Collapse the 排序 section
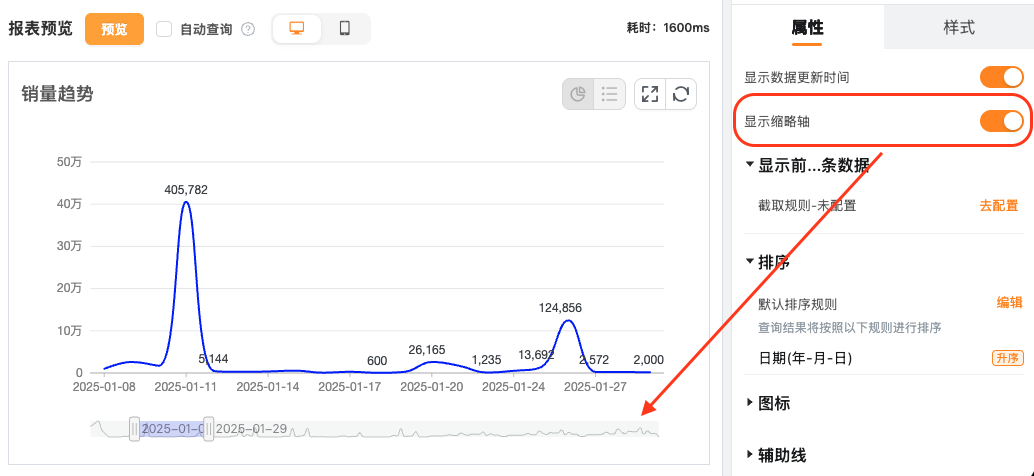 pyautogui.click(x=750, y=262)
